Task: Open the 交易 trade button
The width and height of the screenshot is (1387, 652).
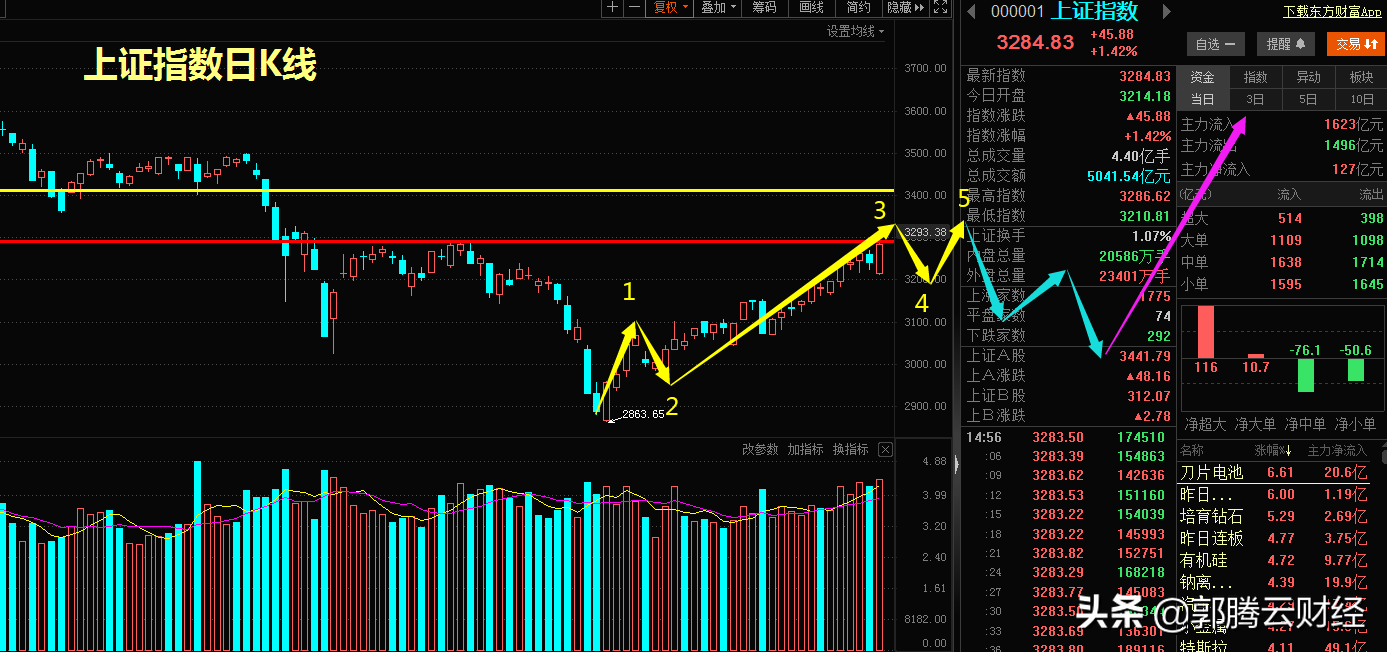Action: (x=1355, y=44)
